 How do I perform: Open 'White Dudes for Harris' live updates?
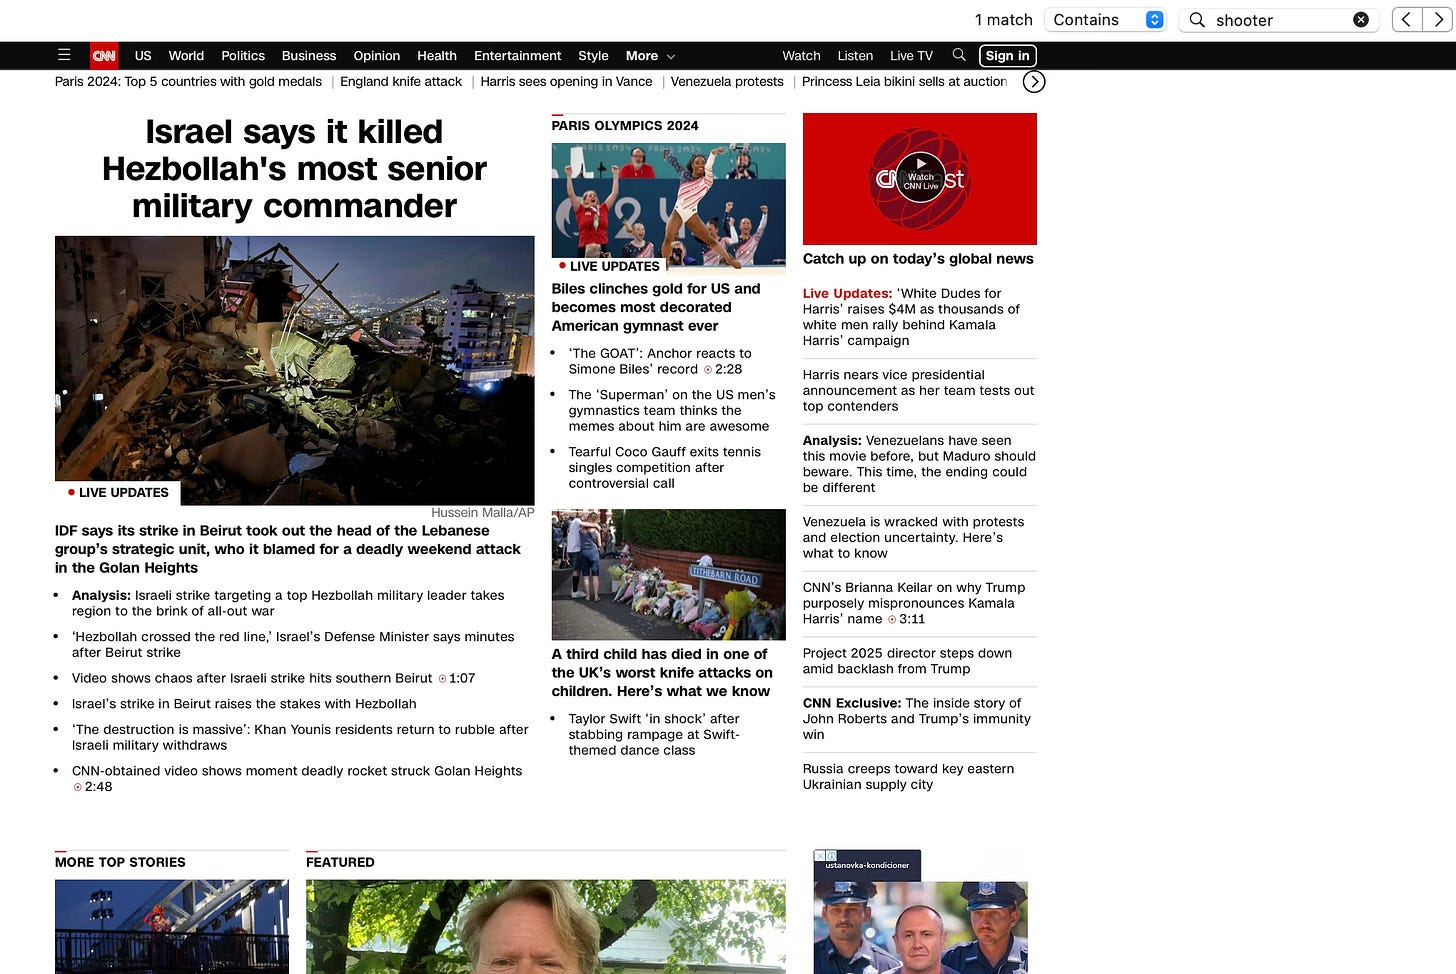tap(911, 317)
